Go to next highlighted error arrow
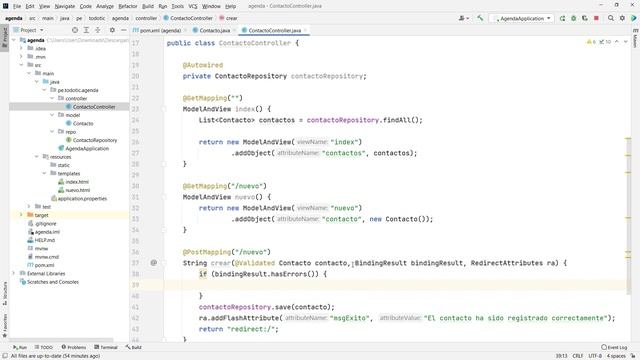Image resolution: width=640 pixels, height=360 pixels. click(x=625, y=42)
